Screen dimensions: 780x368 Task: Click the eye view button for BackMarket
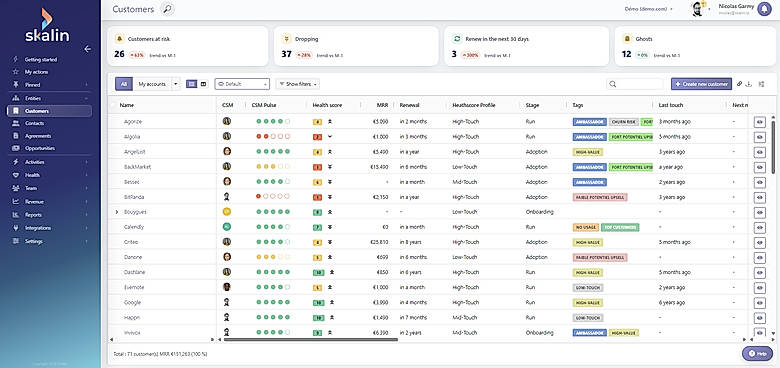tap(760, 167)
